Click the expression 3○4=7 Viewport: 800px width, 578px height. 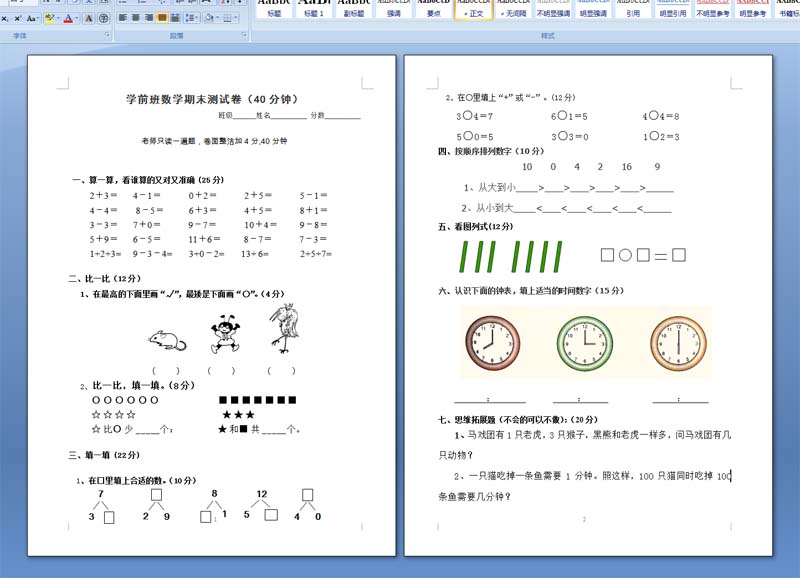[474, 116]
